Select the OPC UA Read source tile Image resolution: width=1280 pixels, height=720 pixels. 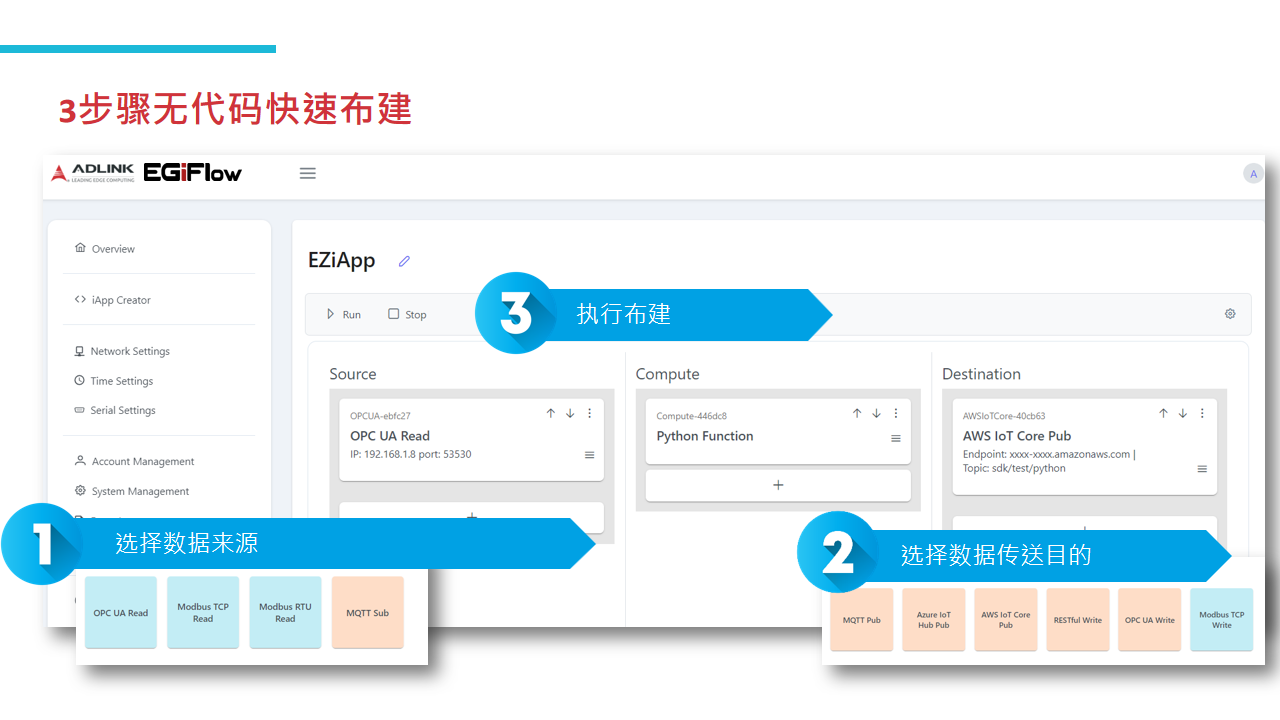click(x=121, y=613)
